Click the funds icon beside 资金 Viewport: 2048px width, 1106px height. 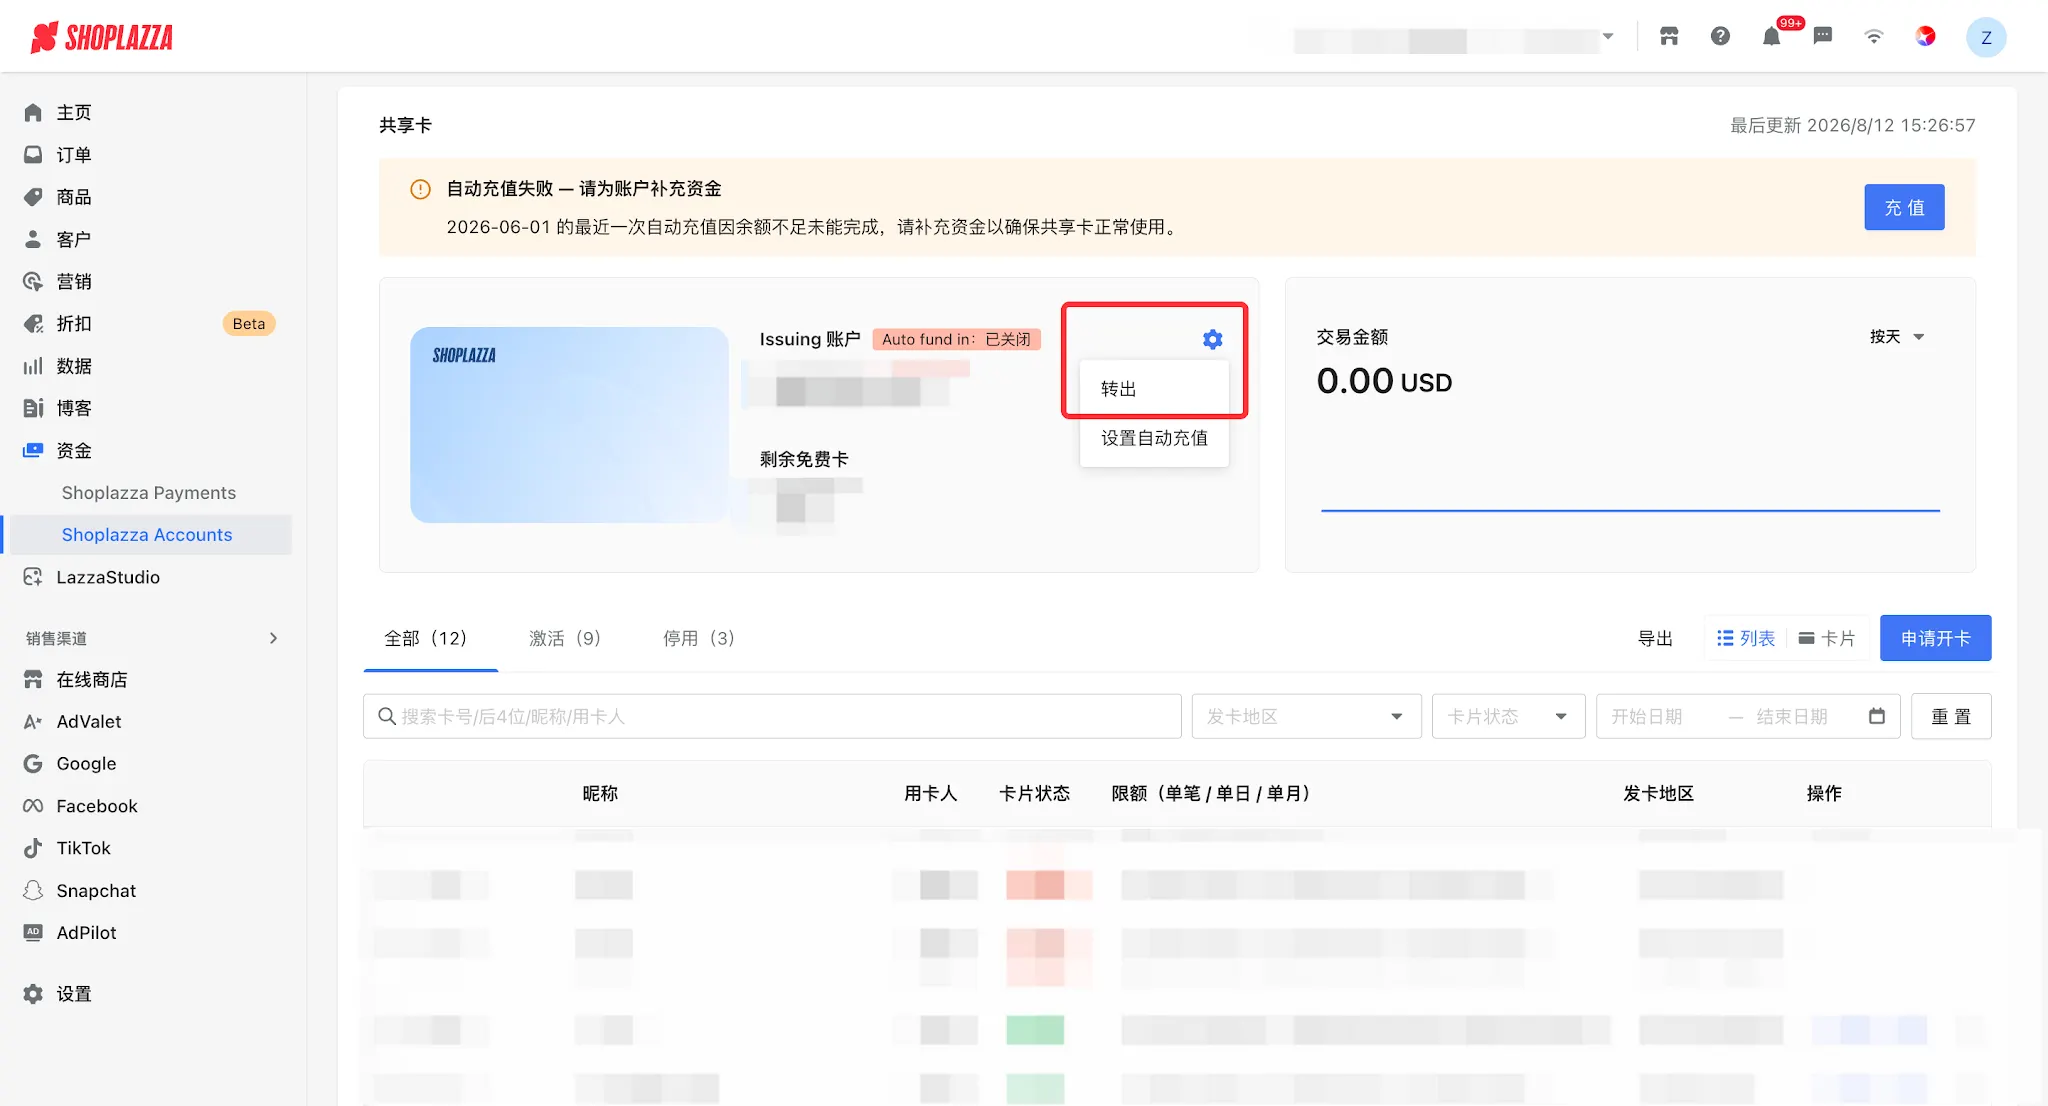pos(33,450)
